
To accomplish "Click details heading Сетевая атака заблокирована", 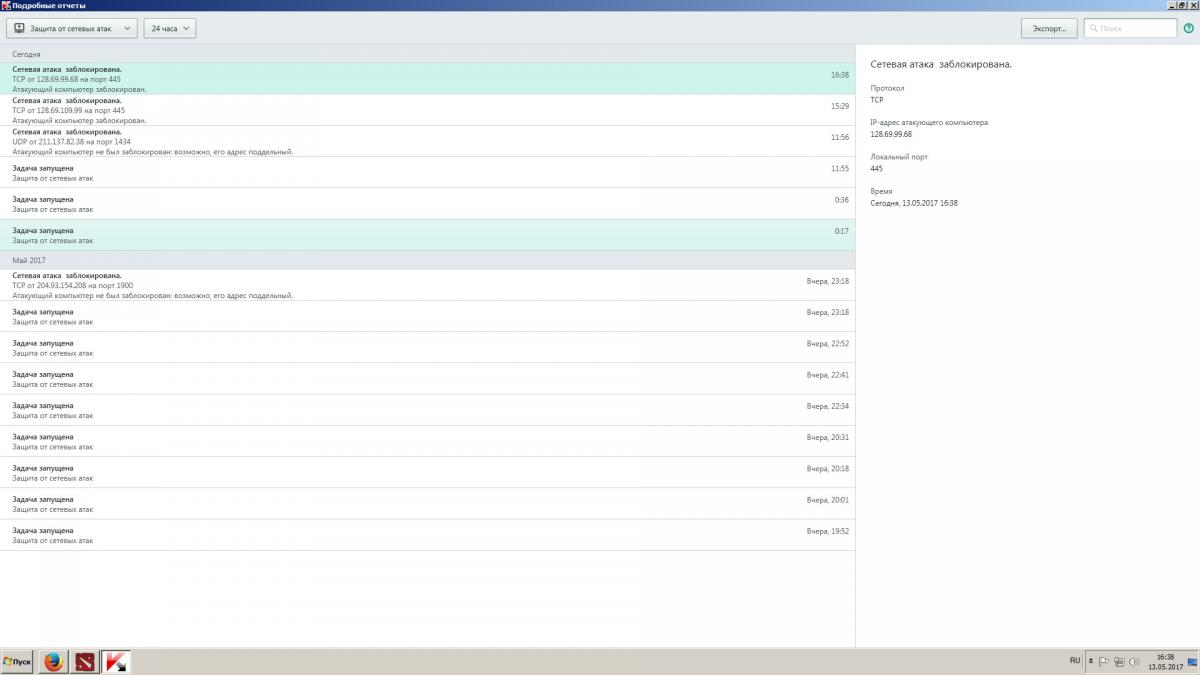I will pyautogui.click(x=941, y=64).
